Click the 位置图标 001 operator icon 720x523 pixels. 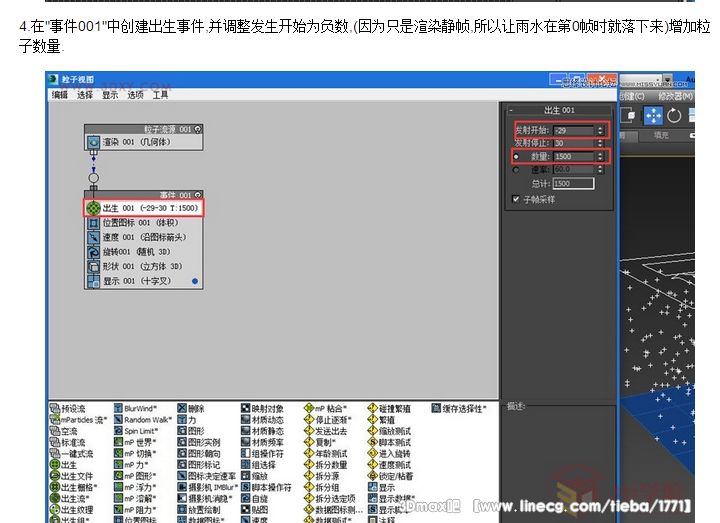coord(93,223)
